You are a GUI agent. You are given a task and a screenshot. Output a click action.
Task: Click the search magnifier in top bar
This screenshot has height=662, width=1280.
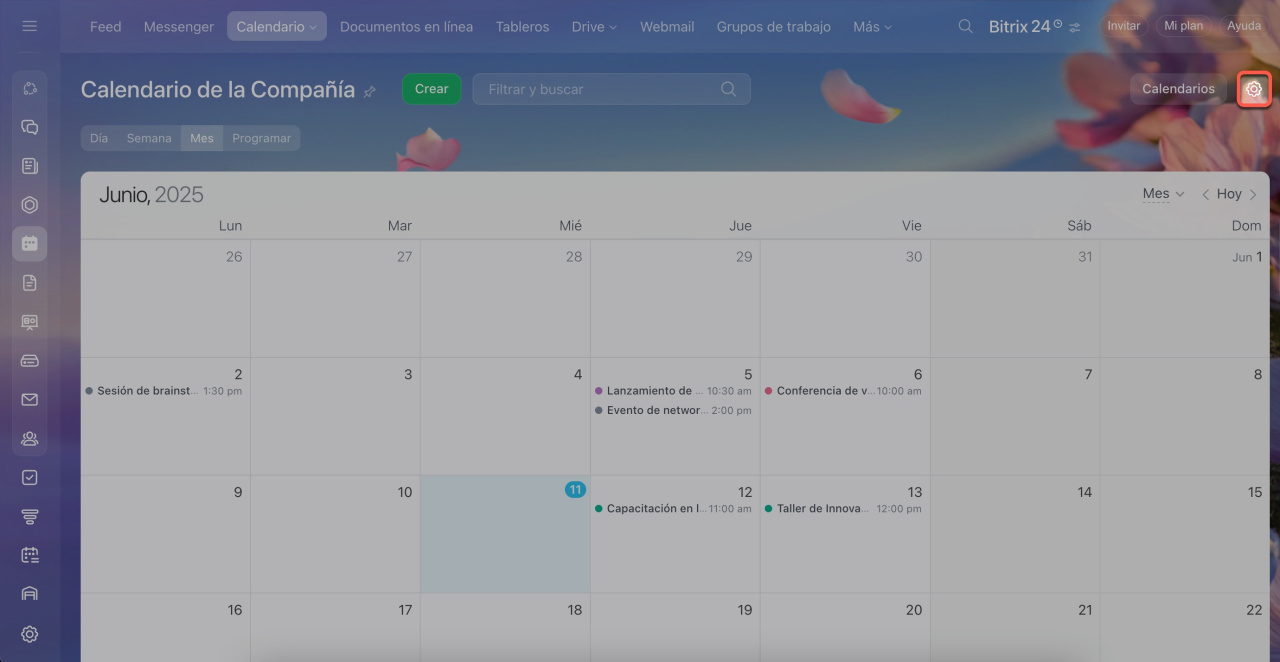click(x=965, y=26)
